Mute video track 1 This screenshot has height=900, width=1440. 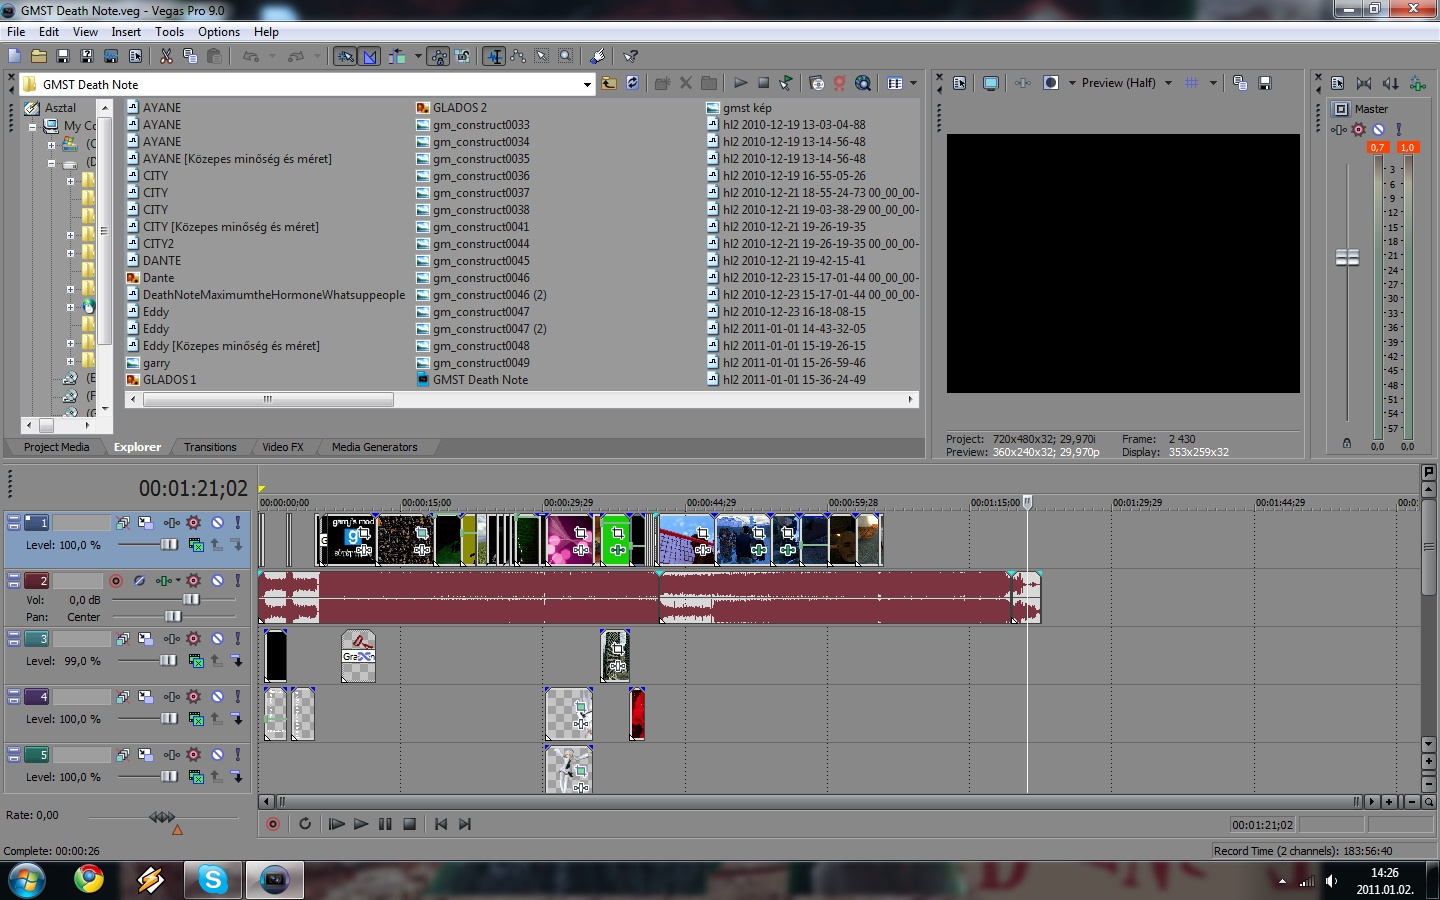tap(217, 522)
